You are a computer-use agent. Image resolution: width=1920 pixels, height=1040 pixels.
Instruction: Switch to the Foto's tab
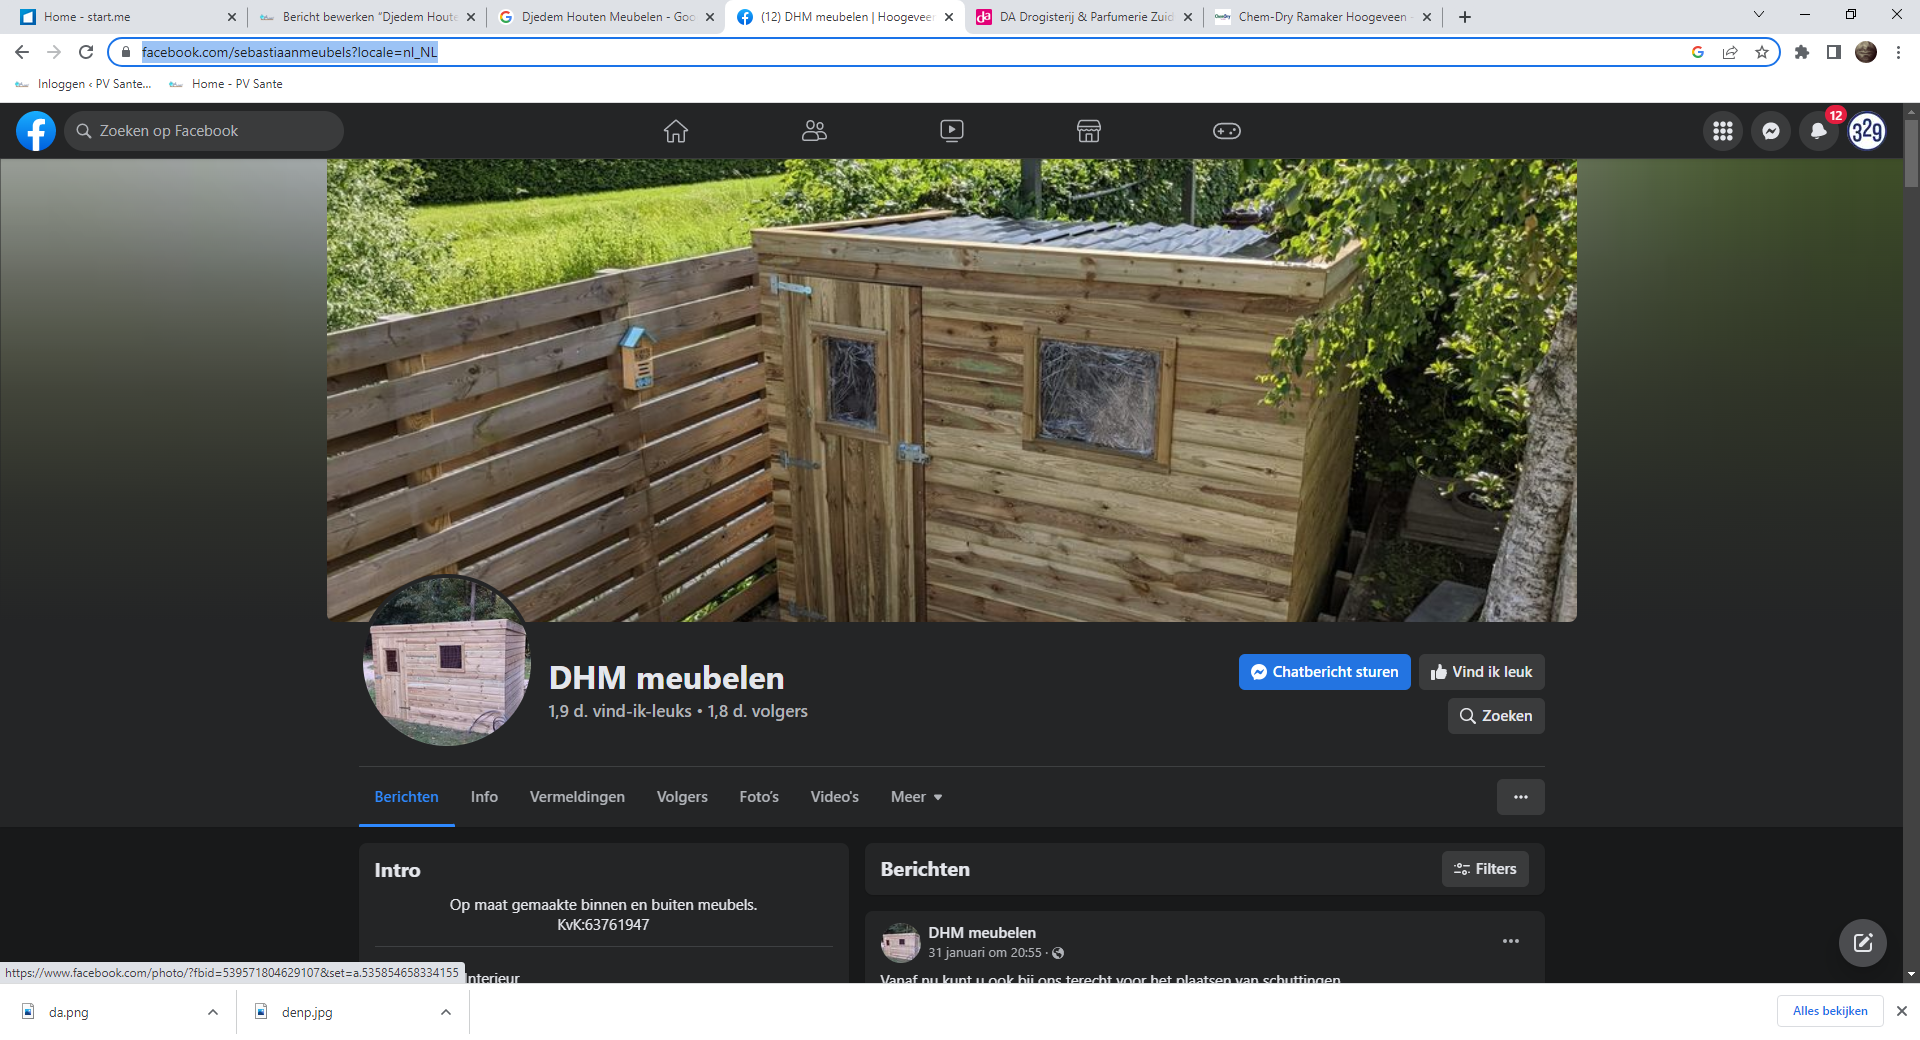coord(758,797)
